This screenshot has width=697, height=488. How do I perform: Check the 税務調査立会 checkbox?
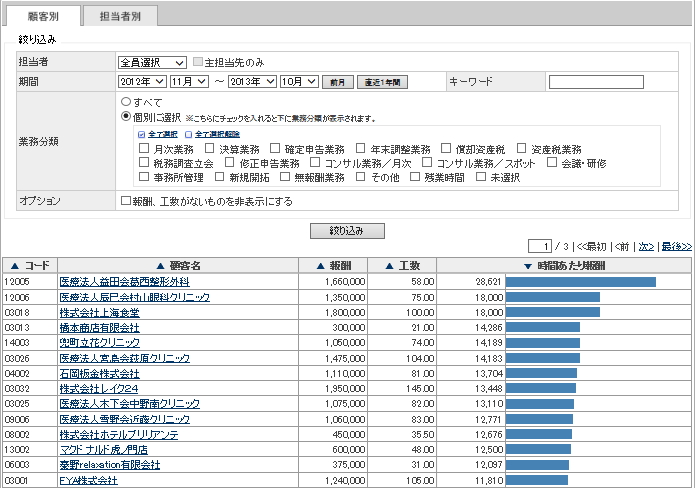click(144, 162)
